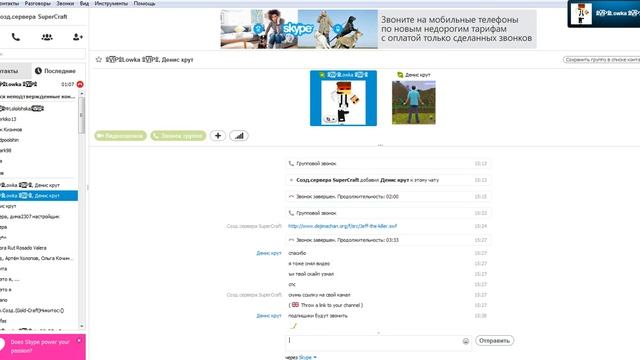640x360 pixels.
Task: Click the Отправить send button
Action: (x=494, y=340)
